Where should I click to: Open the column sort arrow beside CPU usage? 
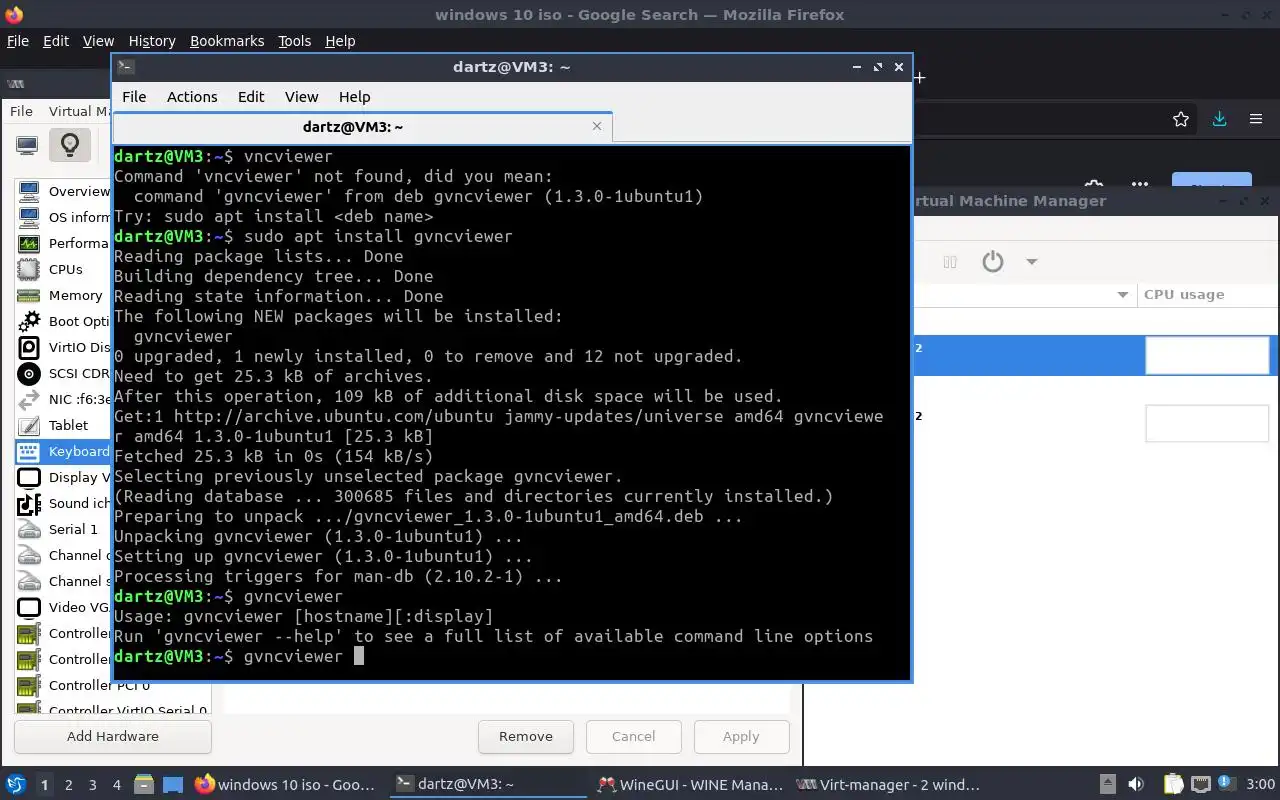[1122, 294]
